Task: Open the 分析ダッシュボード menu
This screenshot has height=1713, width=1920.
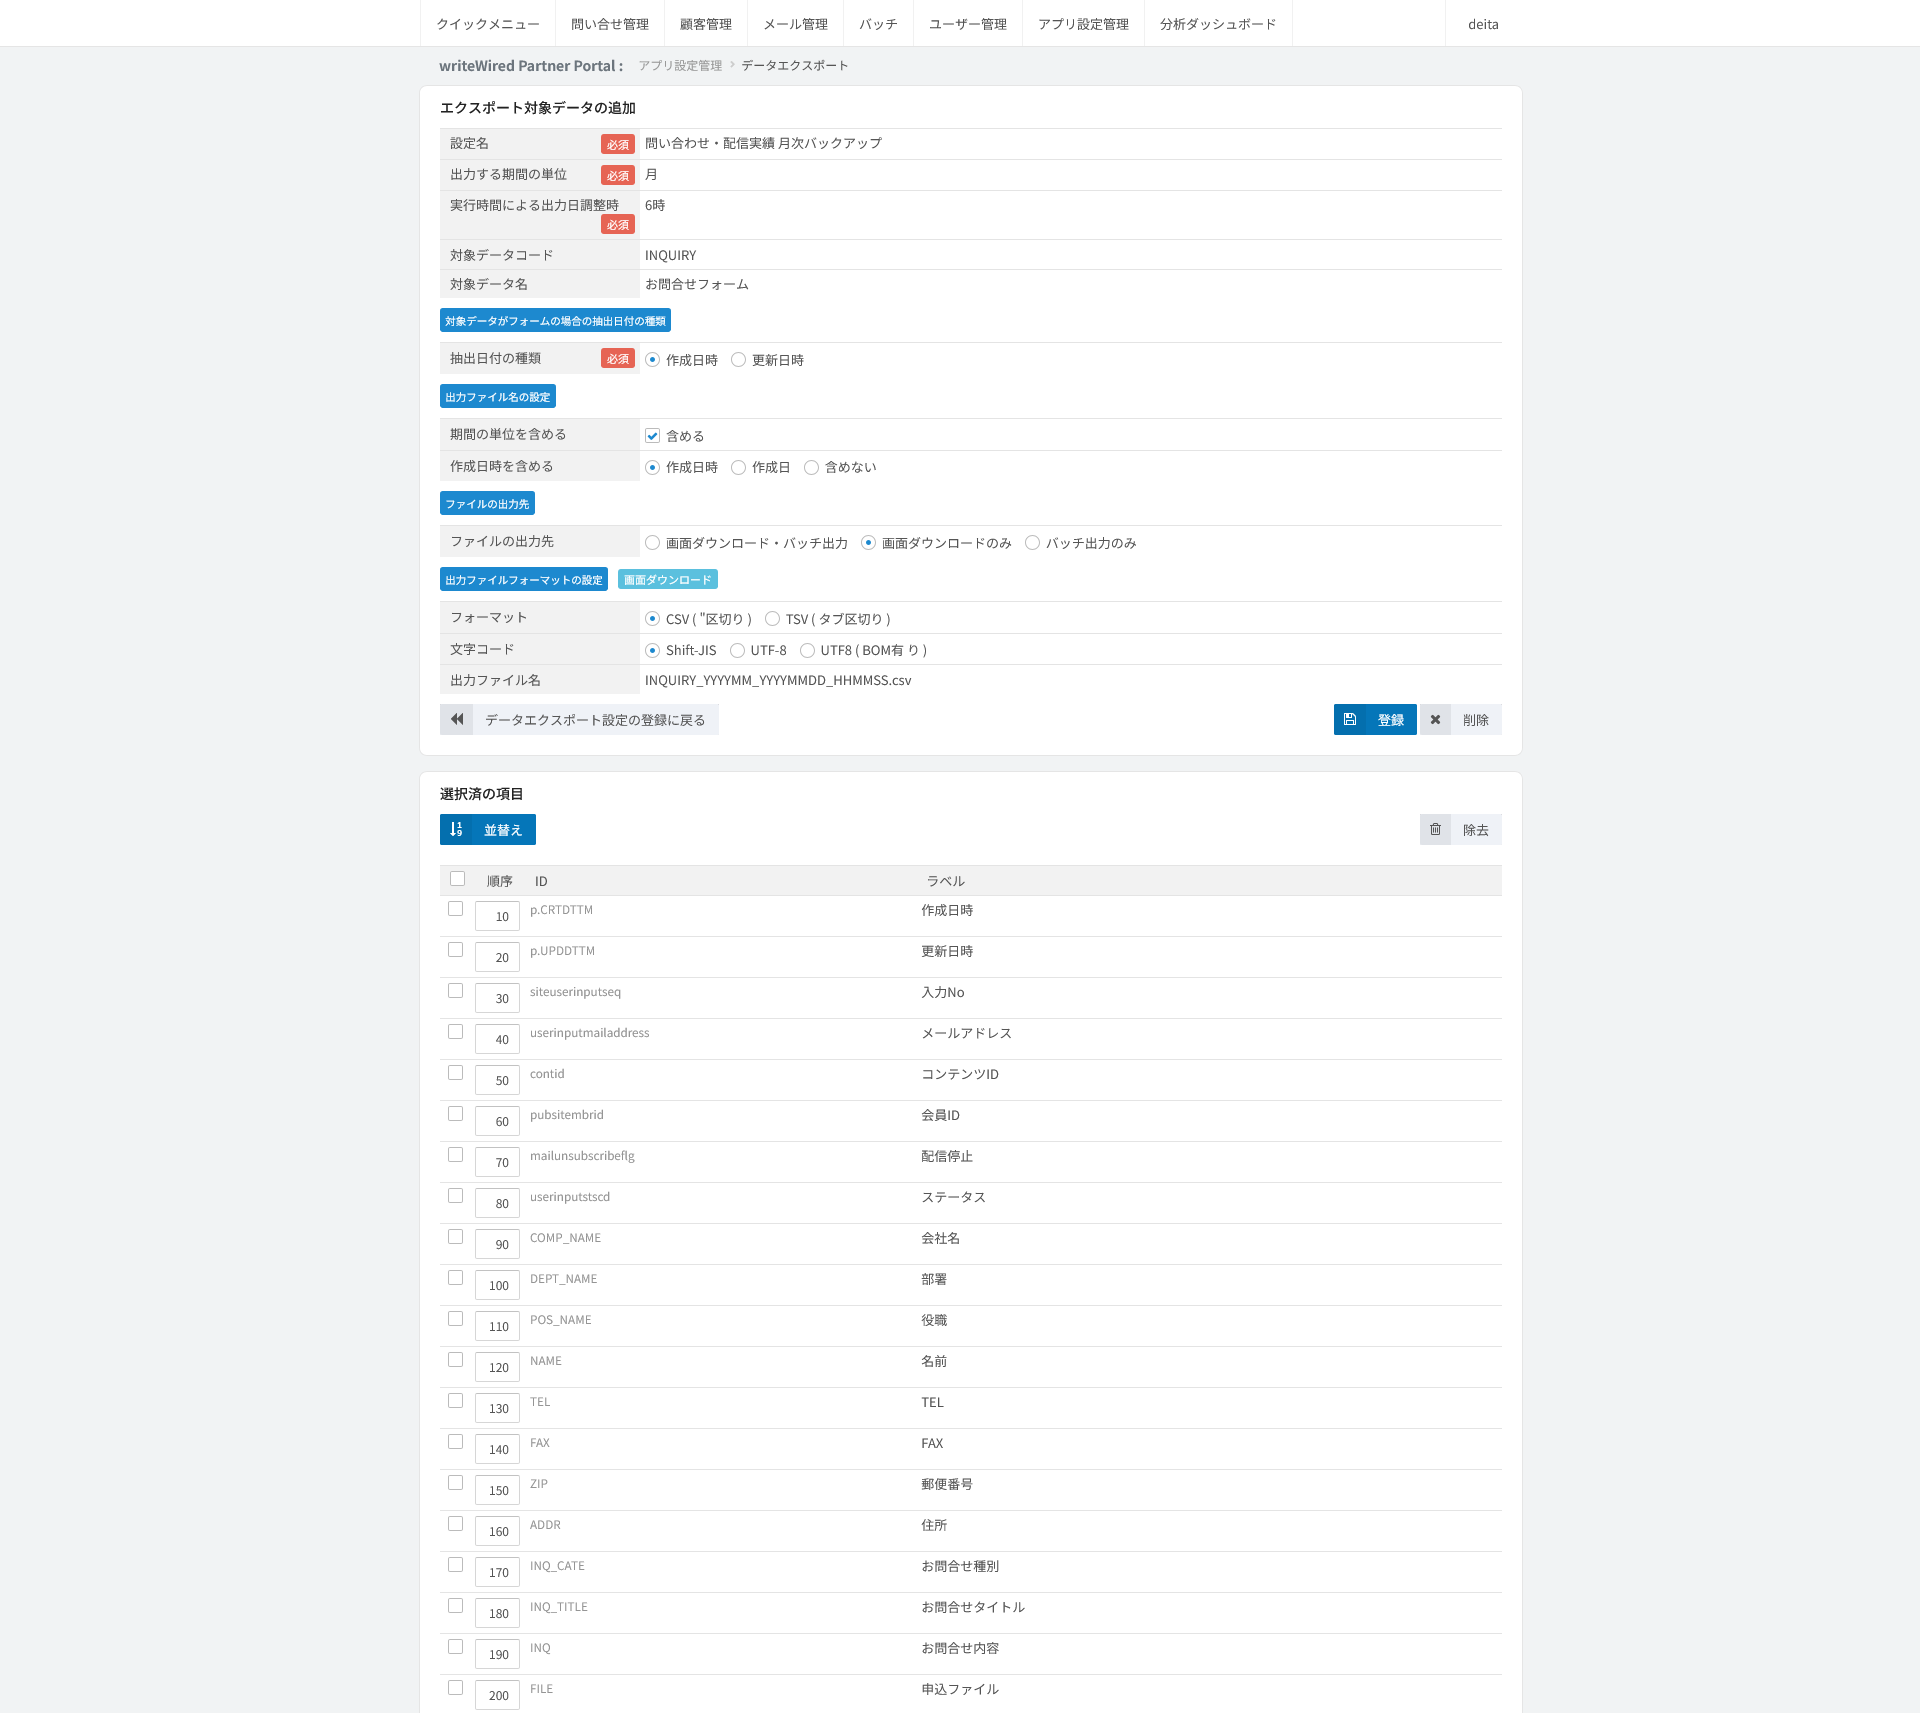Action: [x=1218, y=24]
